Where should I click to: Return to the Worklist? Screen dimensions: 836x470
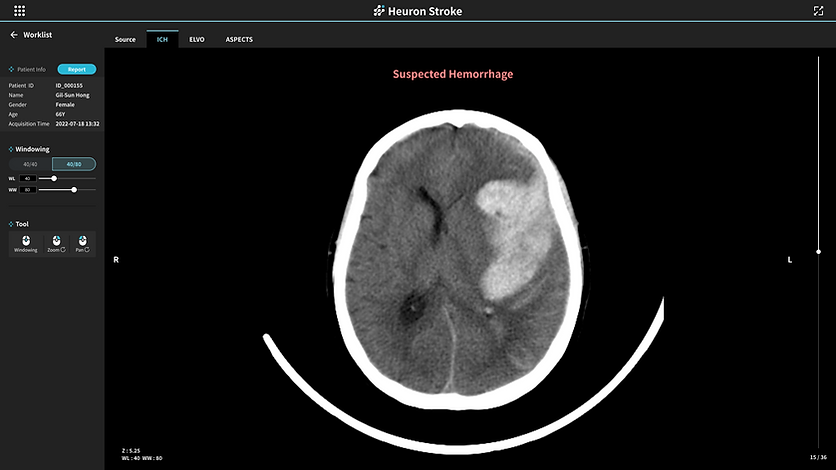click(37, 35)
